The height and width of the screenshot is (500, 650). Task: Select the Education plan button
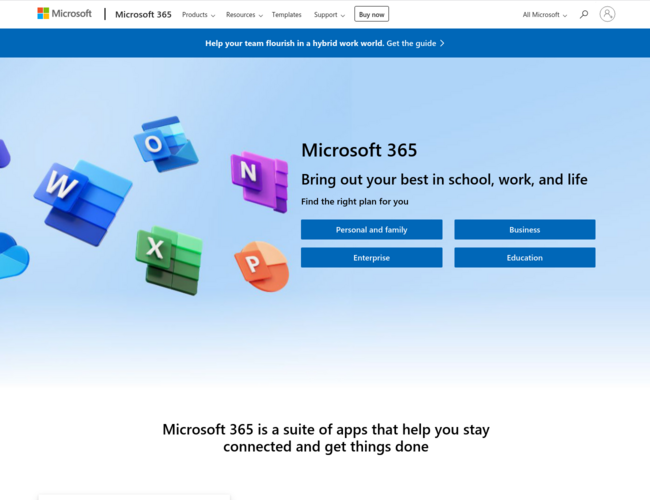(x=525, y=257)
